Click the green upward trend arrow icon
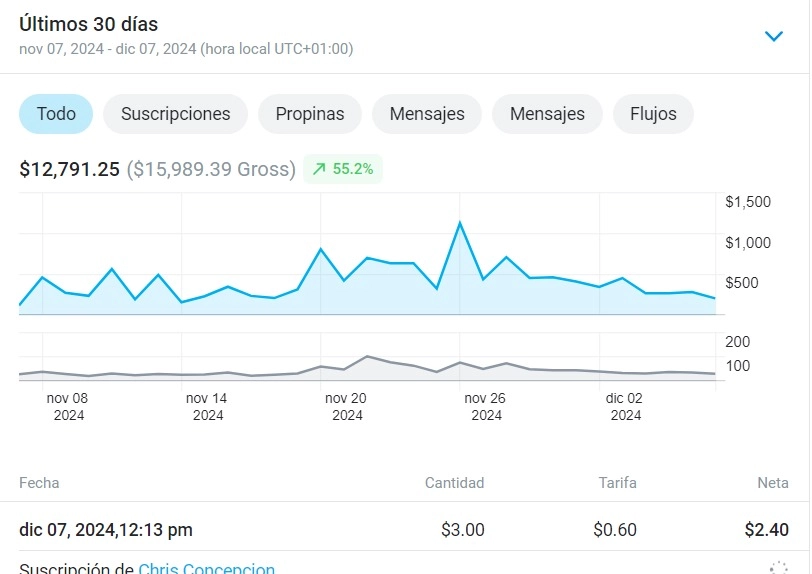The width and height of the screenshot is (812, 574). [319, 170]
